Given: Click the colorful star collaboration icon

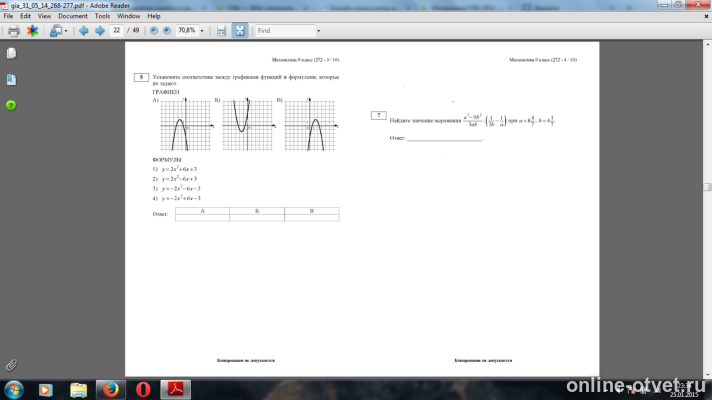Looking at the screenshot, I should (32, 31).
